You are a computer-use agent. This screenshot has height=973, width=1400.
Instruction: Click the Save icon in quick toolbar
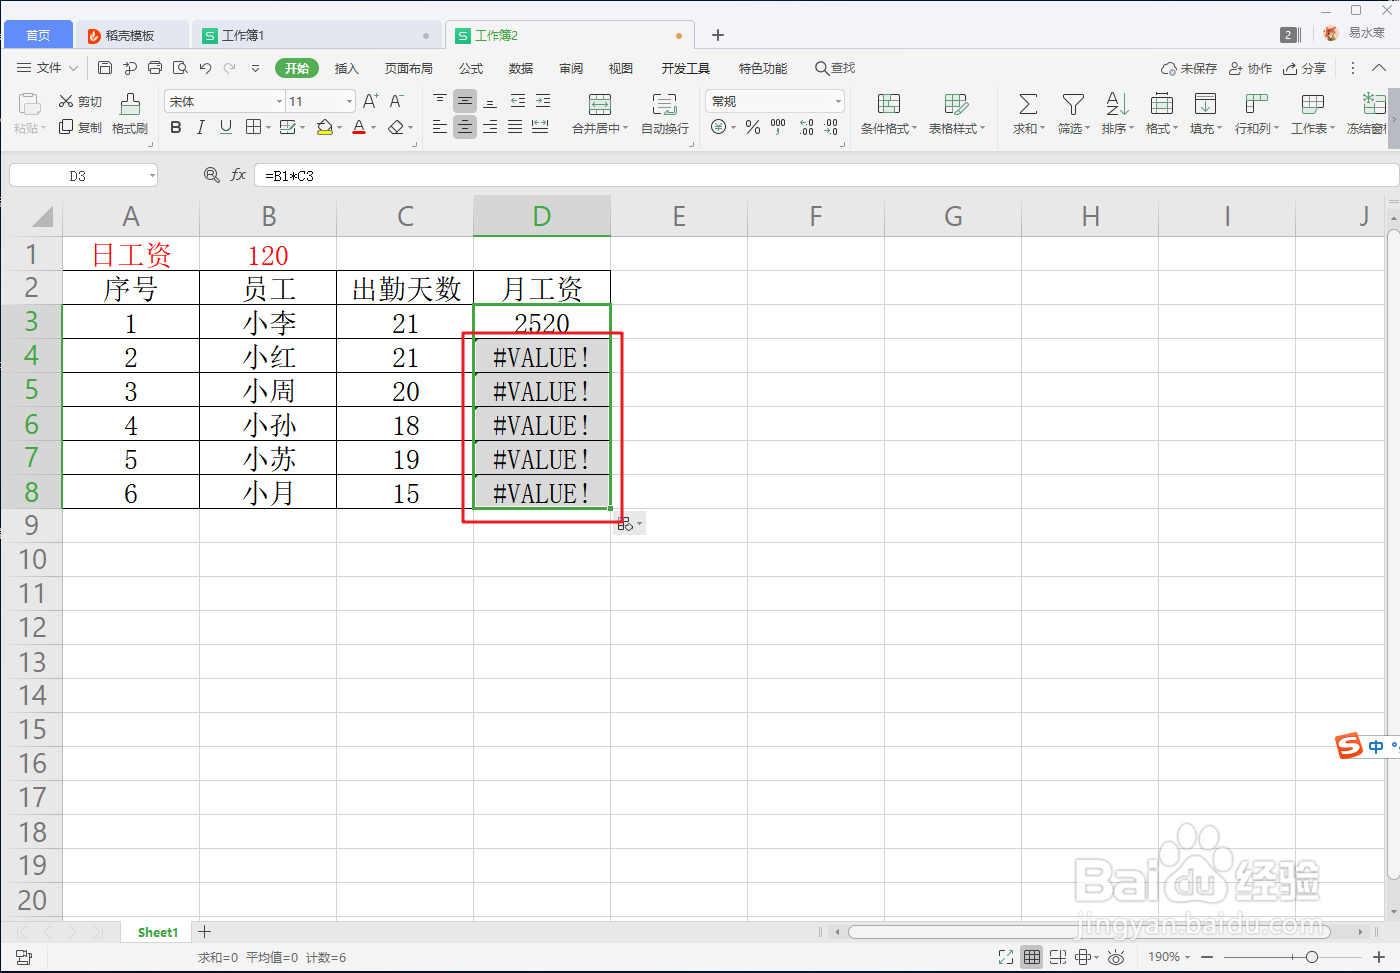tap(105, 68)
